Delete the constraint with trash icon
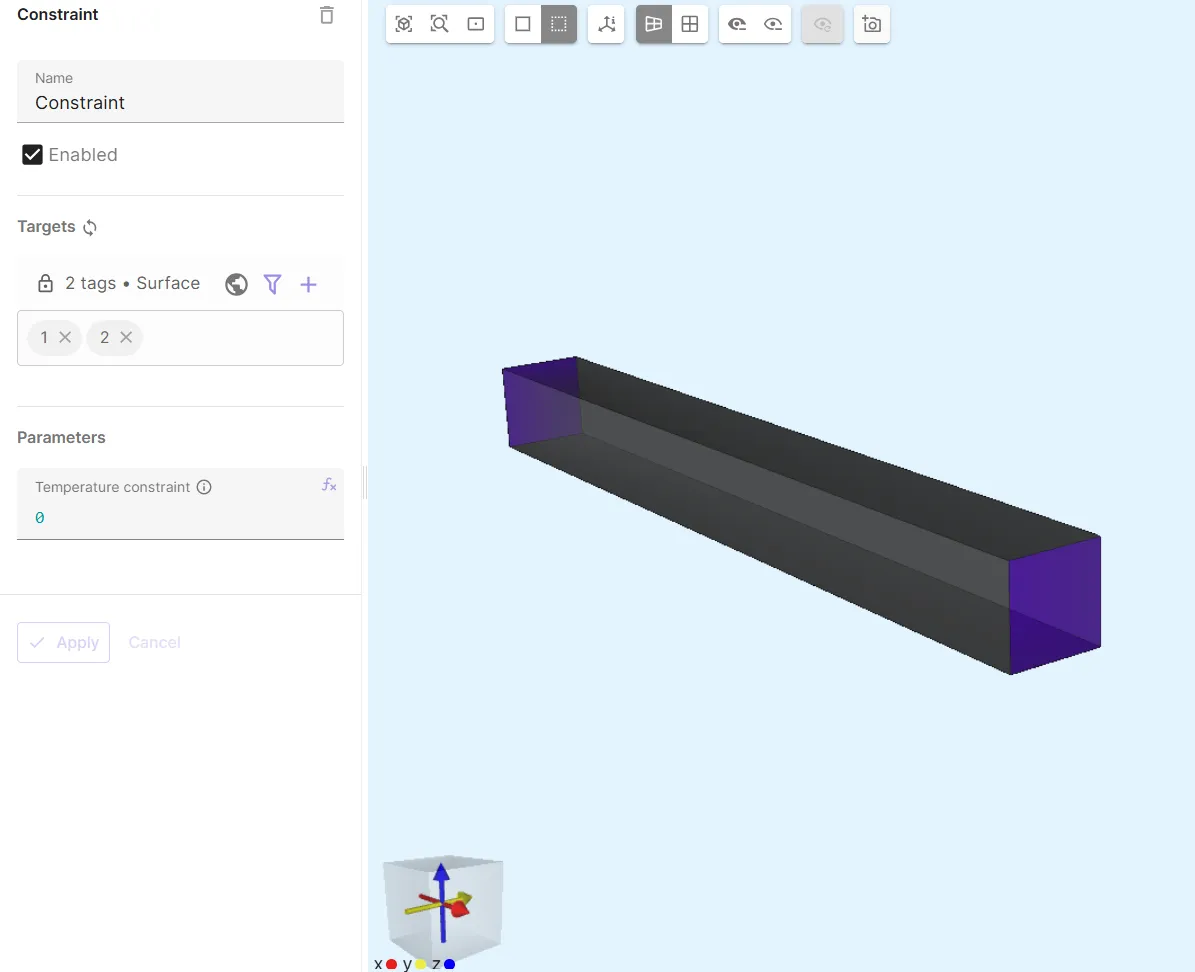 click(x=327, y=15)
